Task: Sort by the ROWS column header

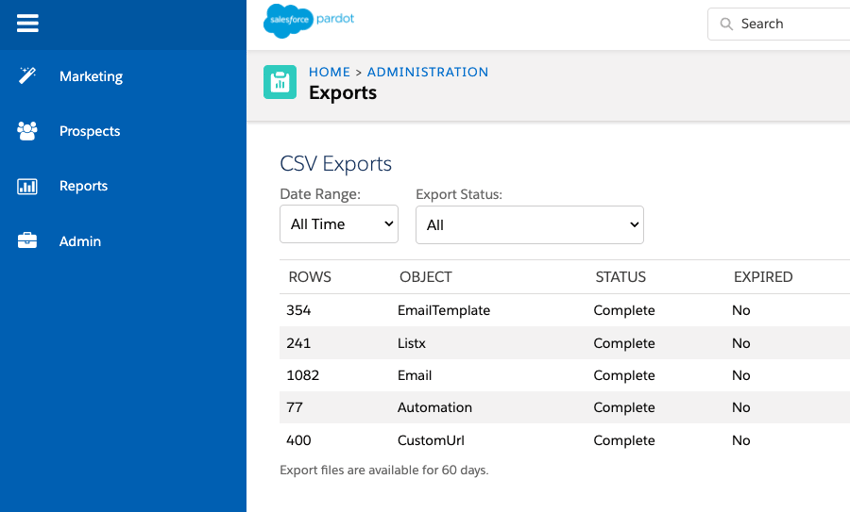Action: tap(310, 277)
